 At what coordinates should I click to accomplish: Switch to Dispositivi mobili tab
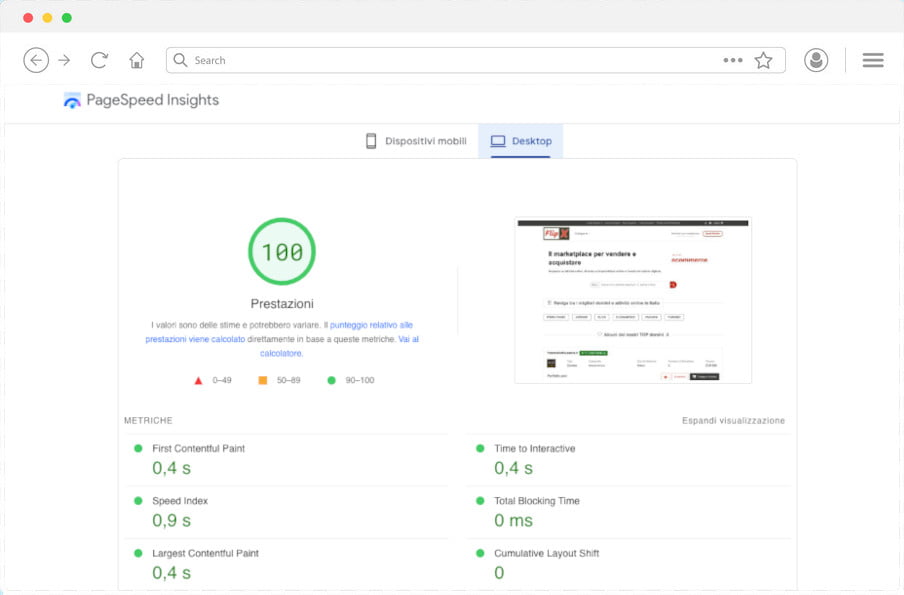pyautogui.click(x=416, y=141)
